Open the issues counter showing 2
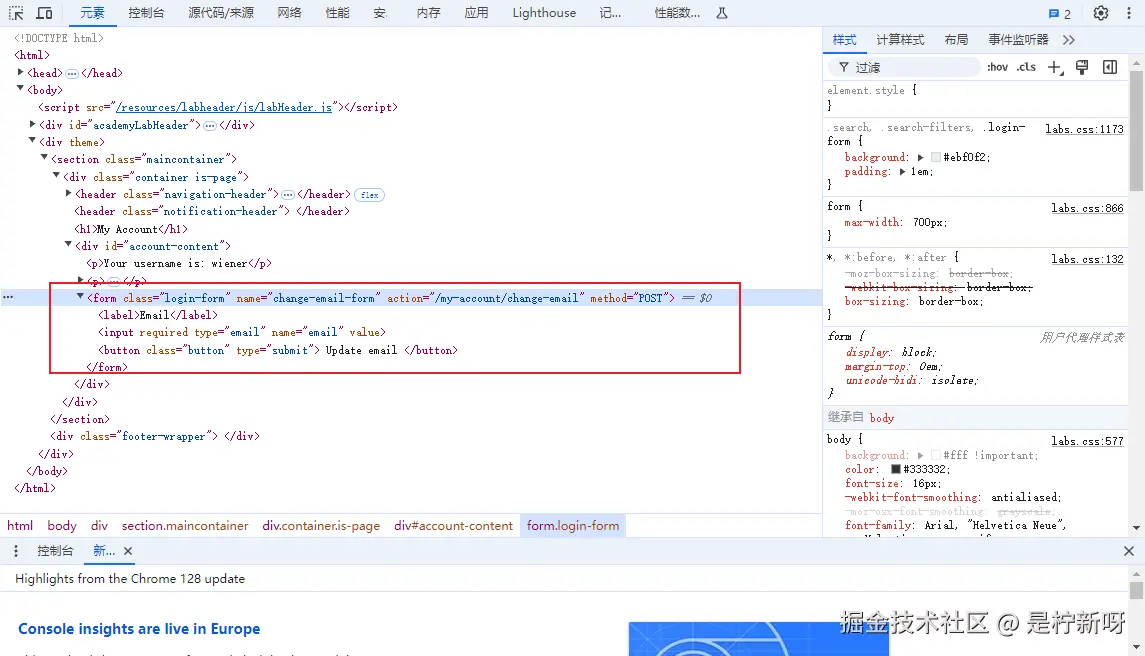 [1060, 14]
